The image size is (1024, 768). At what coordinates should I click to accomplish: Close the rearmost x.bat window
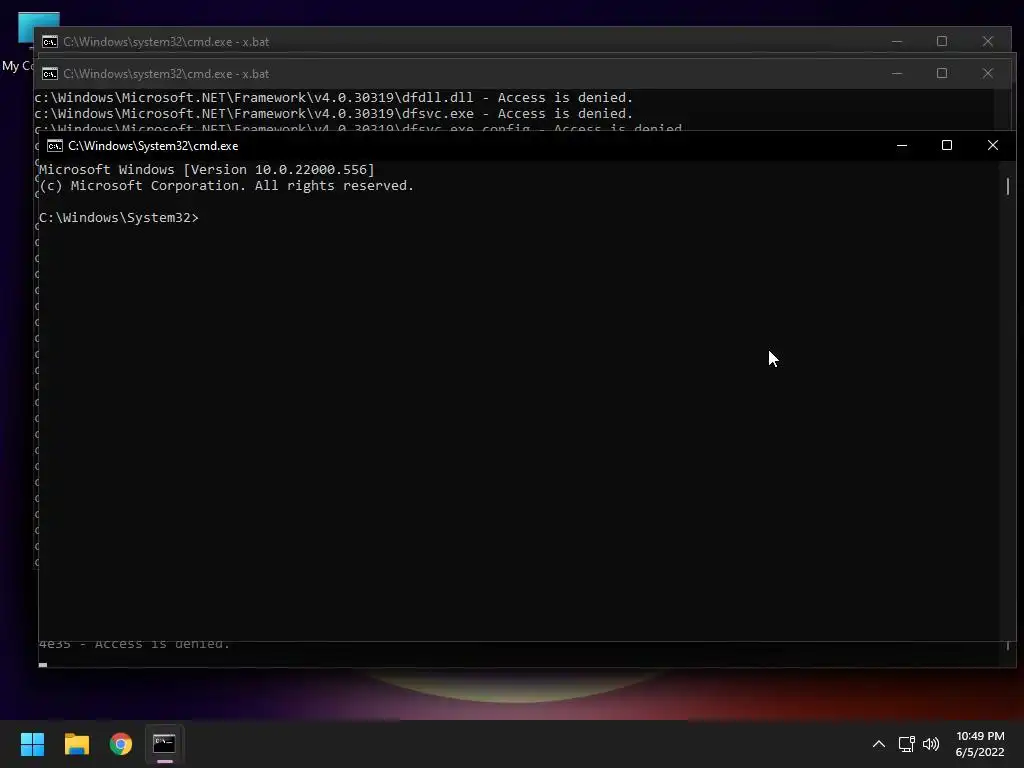coord(987,41)
